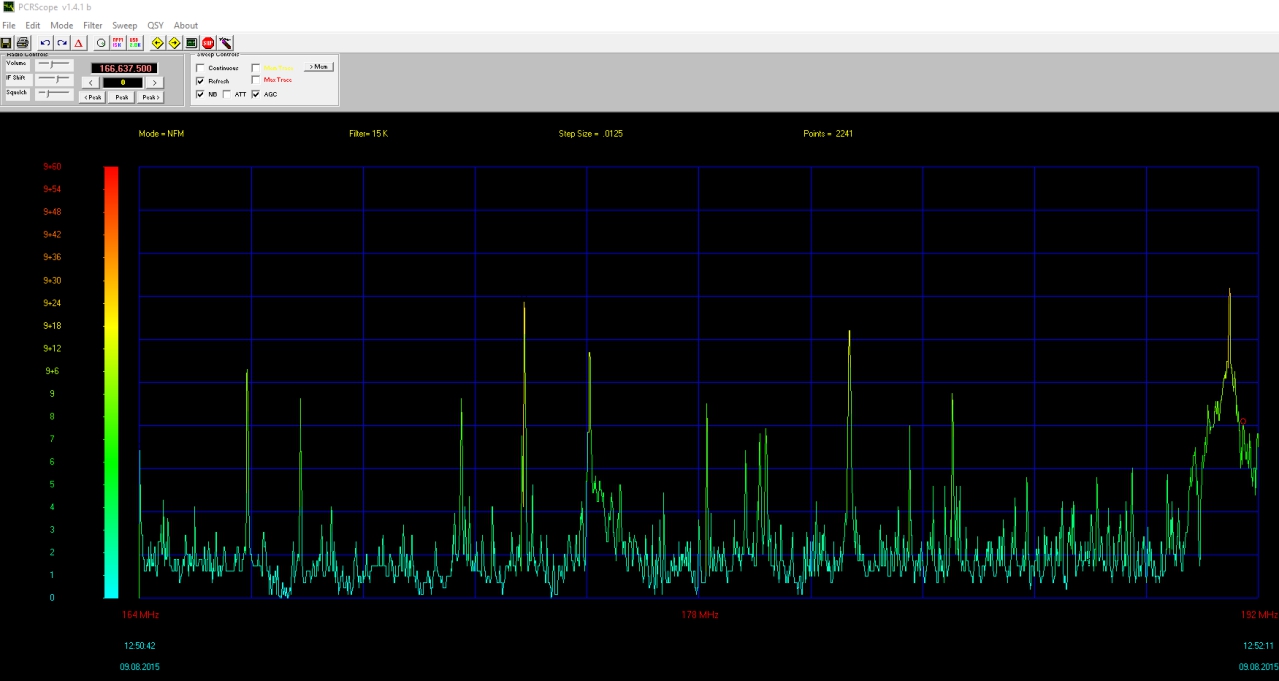This screenshot has height=681, width=1279.
Task: Click the tallest peak near 192 MHz
Action: coord(1229,290)
